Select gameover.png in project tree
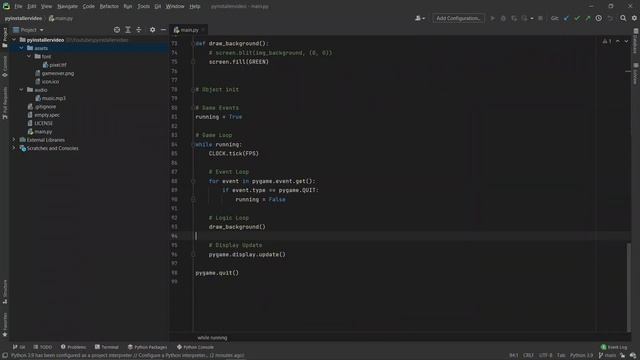The height and width of the screenshot is (360, 640). tap(58, 73)
